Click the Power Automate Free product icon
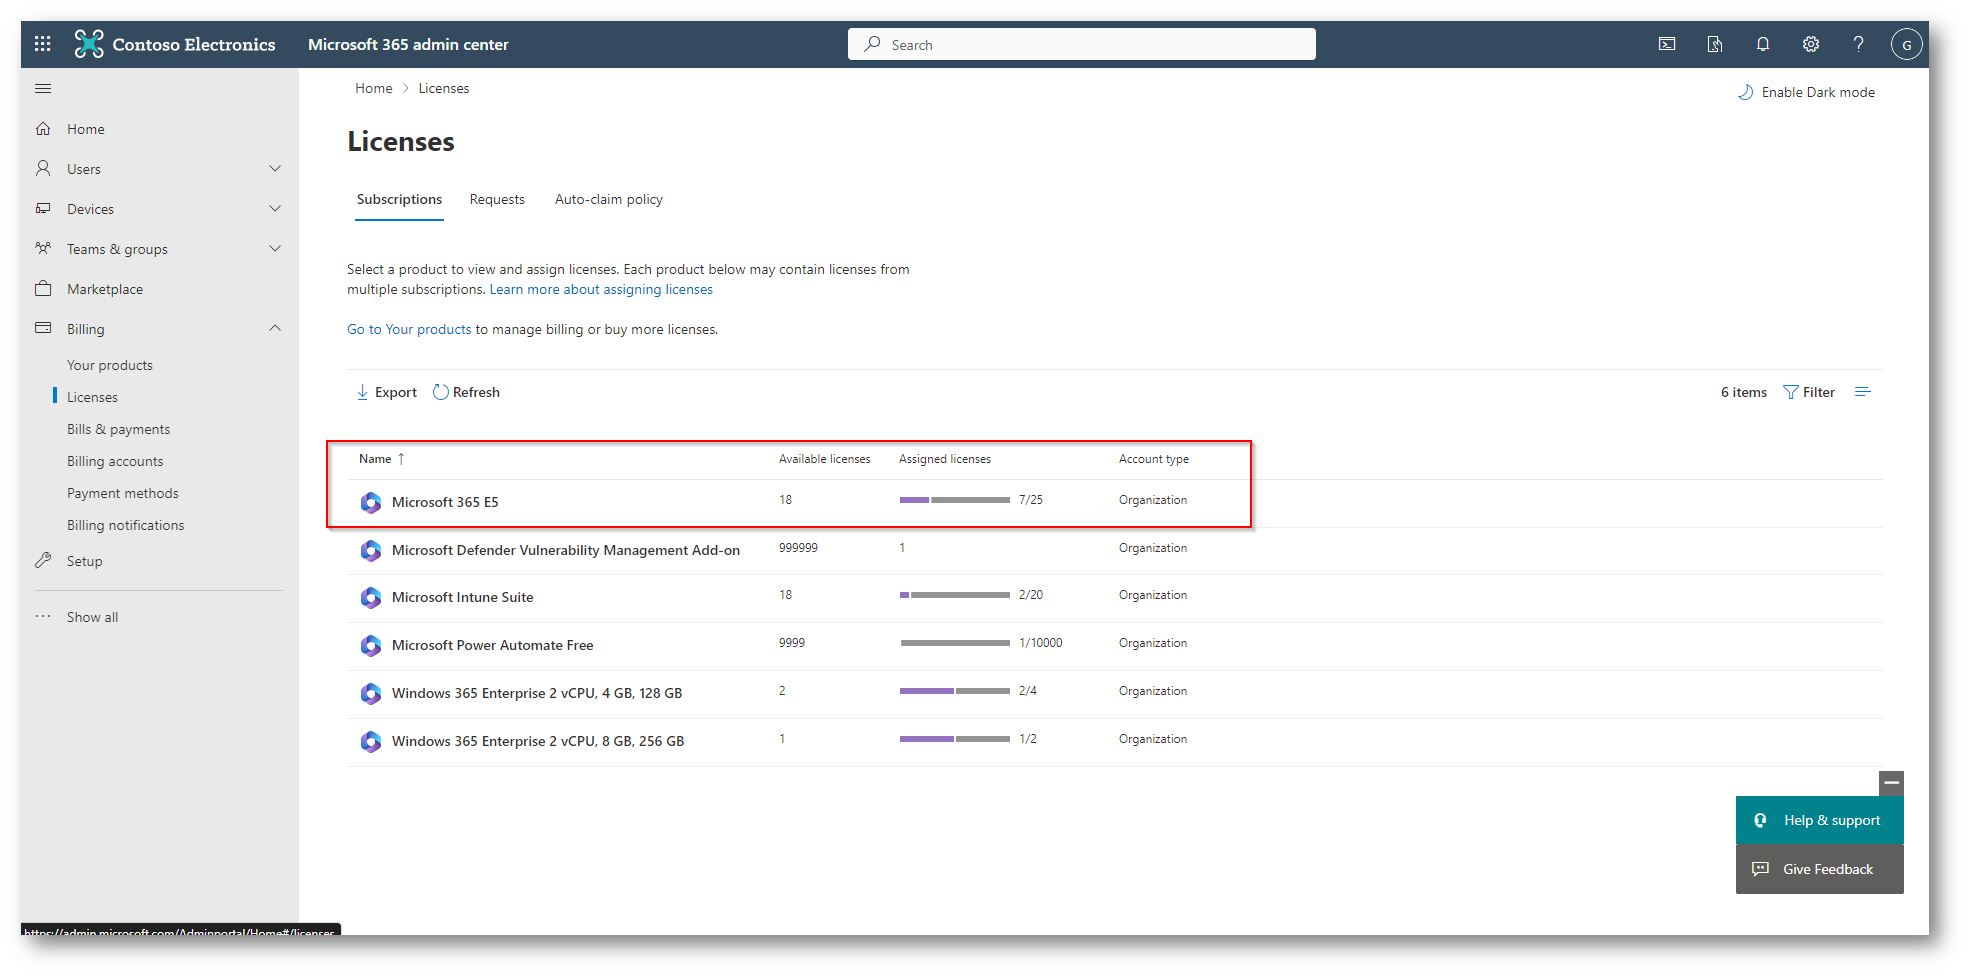Screen dimensions: 1971x977 click(x=371, y=645)
